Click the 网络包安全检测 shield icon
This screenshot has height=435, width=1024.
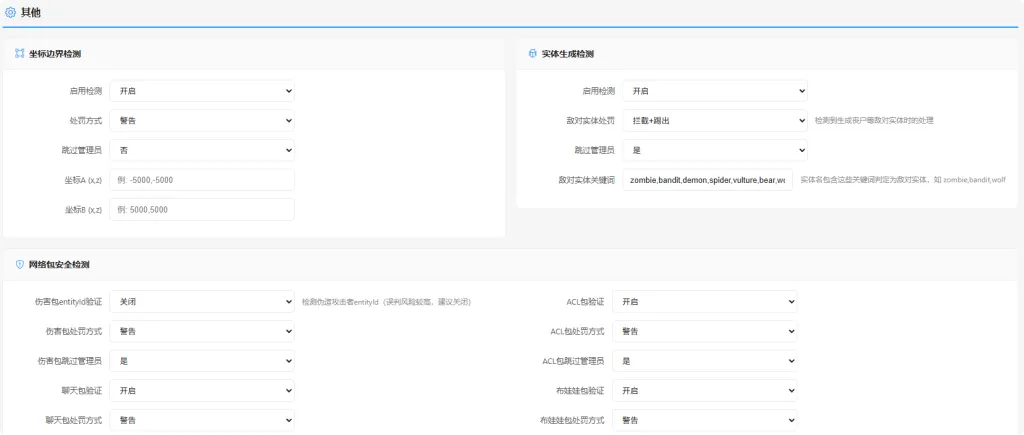[20, 265]
